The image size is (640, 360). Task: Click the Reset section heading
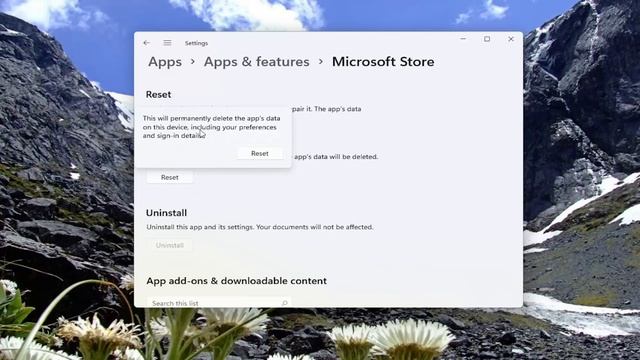(158, 94)
